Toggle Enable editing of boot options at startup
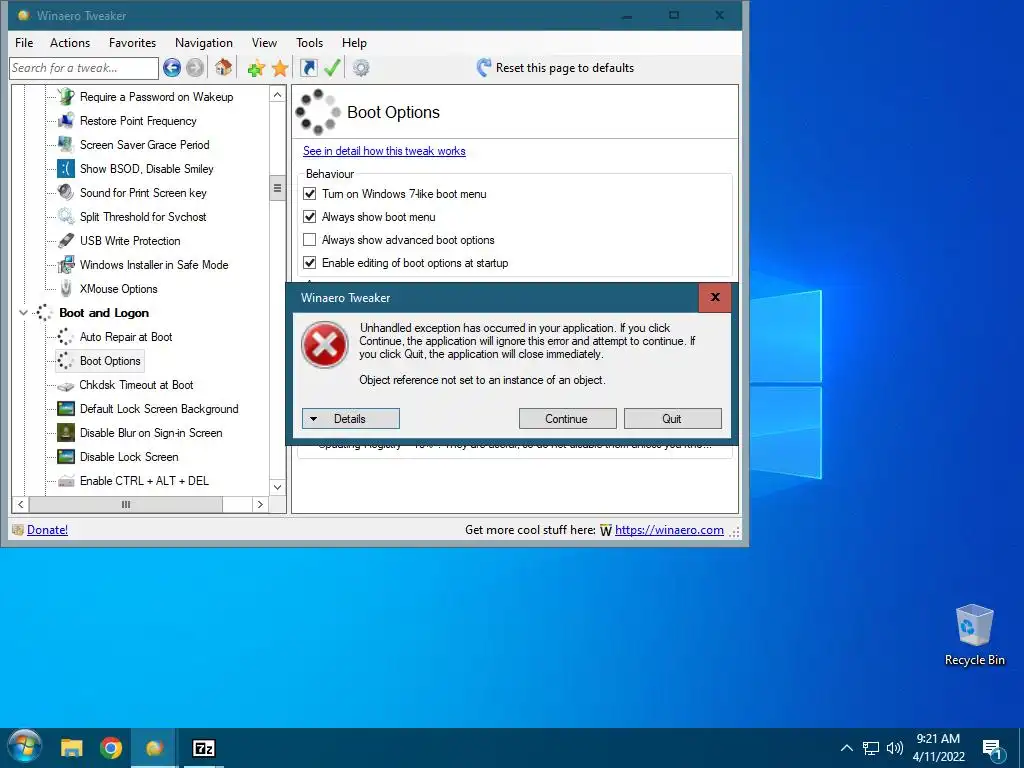 310,263
